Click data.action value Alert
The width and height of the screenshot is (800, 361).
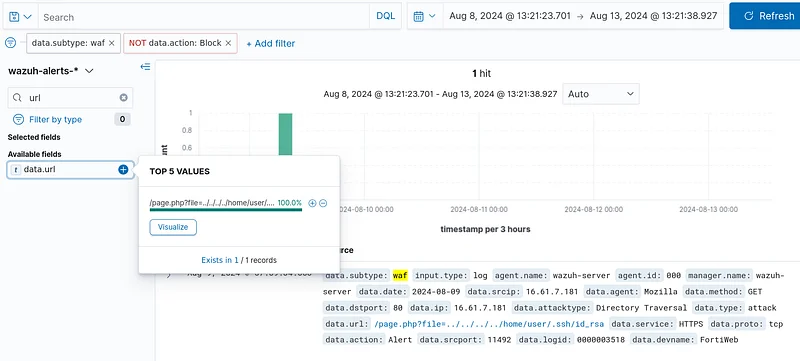[400, 340]
